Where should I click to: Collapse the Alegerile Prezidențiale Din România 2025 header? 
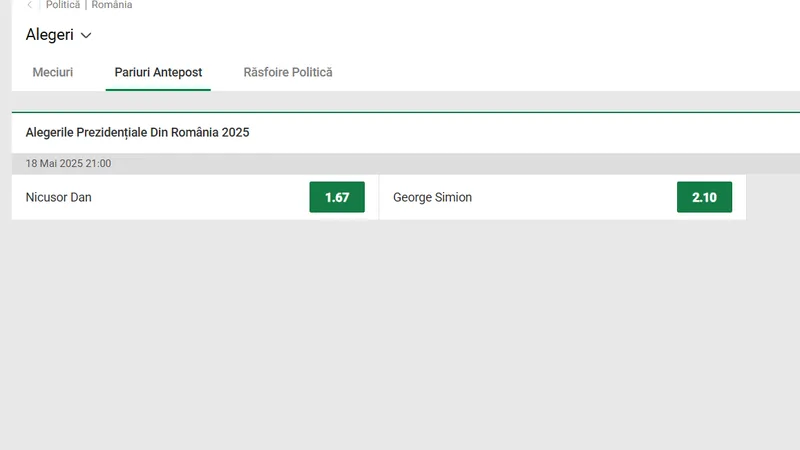pos(406,133)
